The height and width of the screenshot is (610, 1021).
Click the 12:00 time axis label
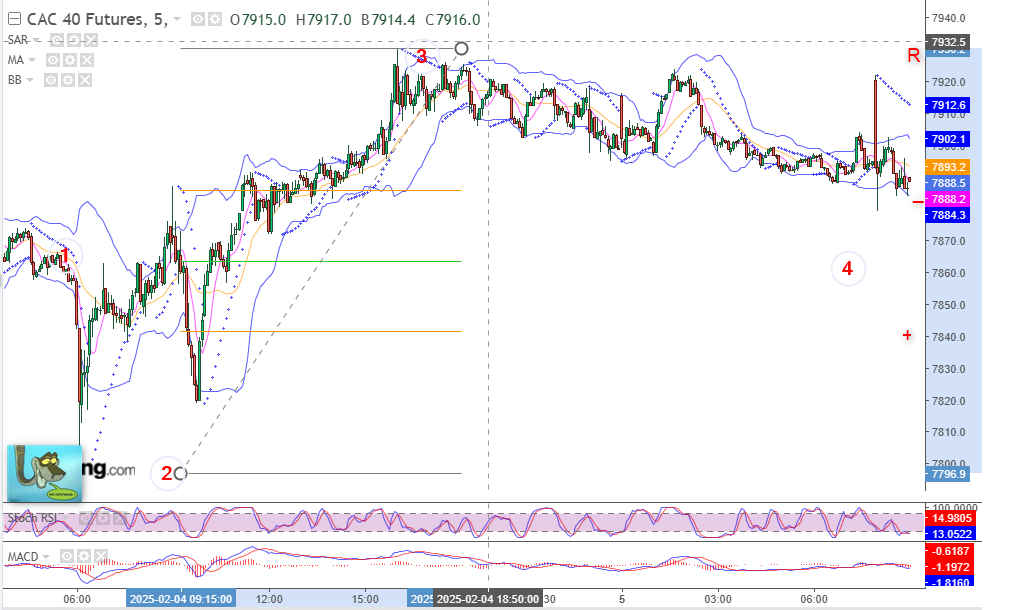(269, 599)
